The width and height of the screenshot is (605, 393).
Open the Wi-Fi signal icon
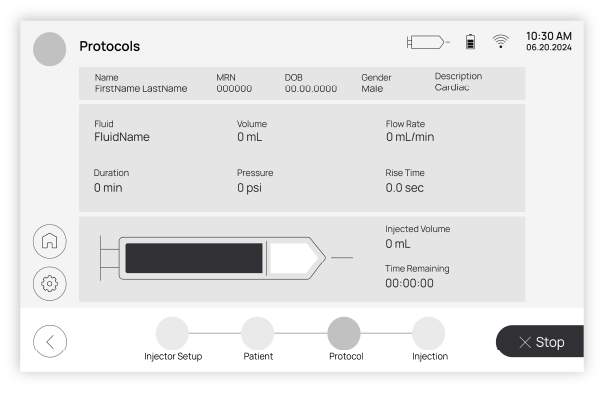[500, 41]
